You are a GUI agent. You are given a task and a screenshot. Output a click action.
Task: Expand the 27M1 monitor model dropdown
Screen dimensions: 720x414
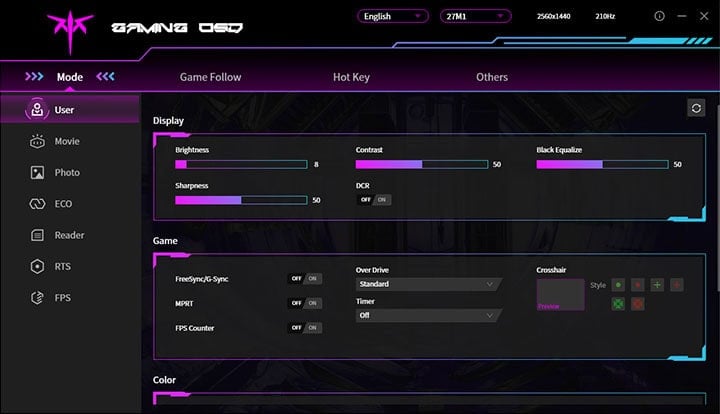[476, 17]
